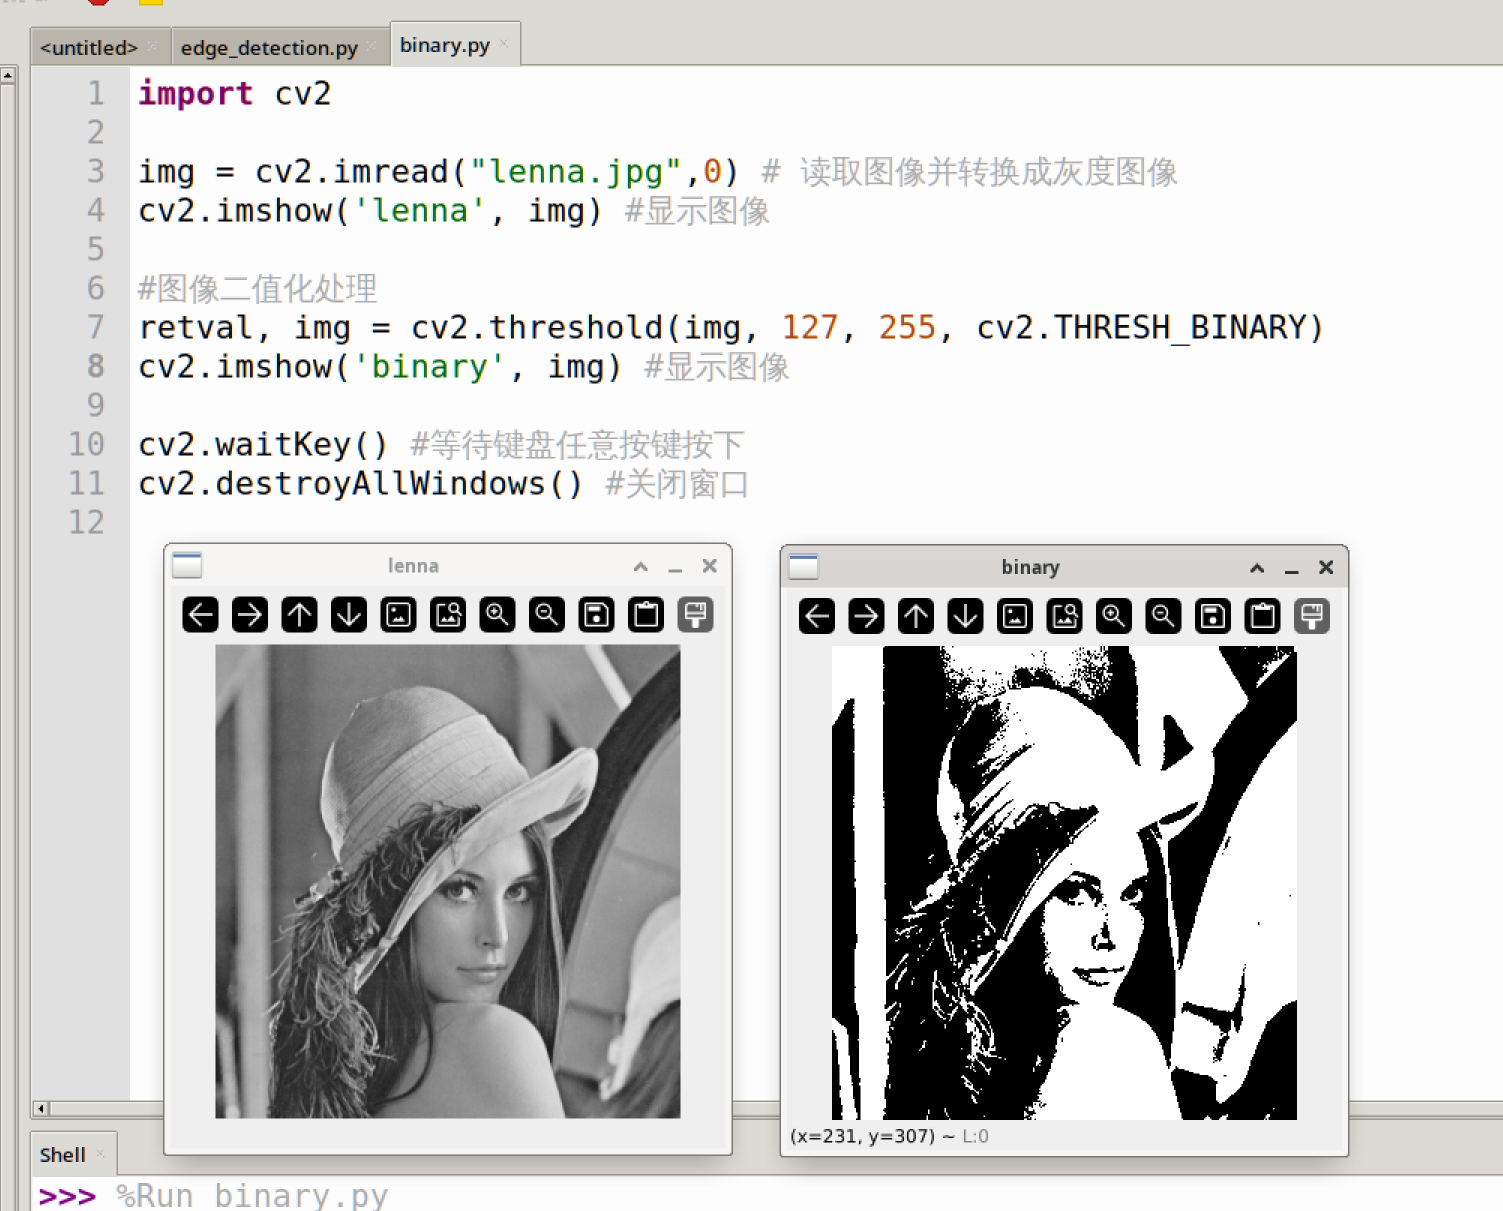Image resolution: width=1503 pixels, height=1211 pixels.
Task: Roll up the binary window
Action: [x=1257, y=567]
